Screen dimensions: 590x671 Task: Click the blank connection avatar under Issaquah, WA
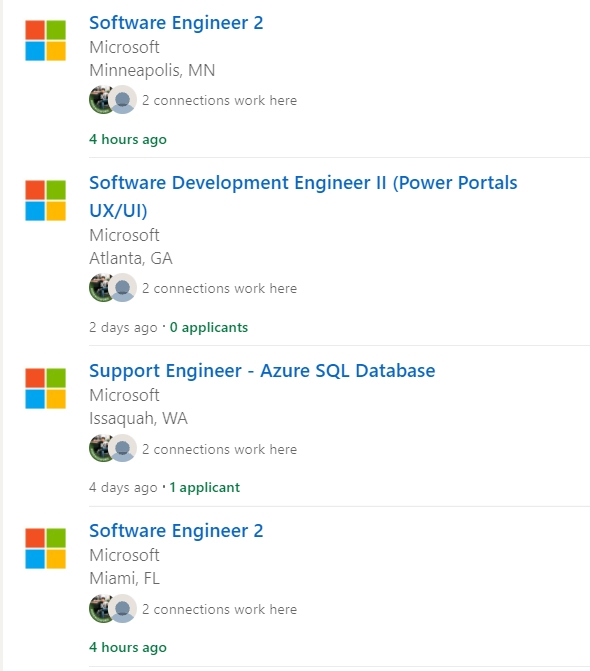click(x=123, y=448)
